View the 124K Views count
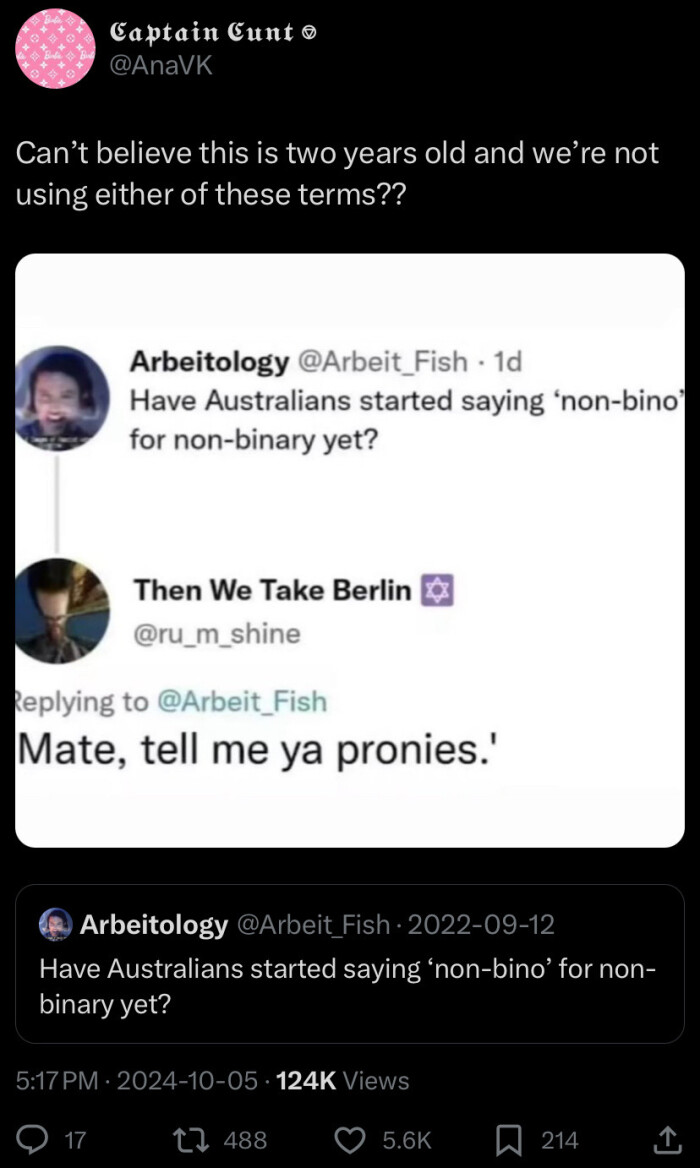 [x=342, y=1080]
